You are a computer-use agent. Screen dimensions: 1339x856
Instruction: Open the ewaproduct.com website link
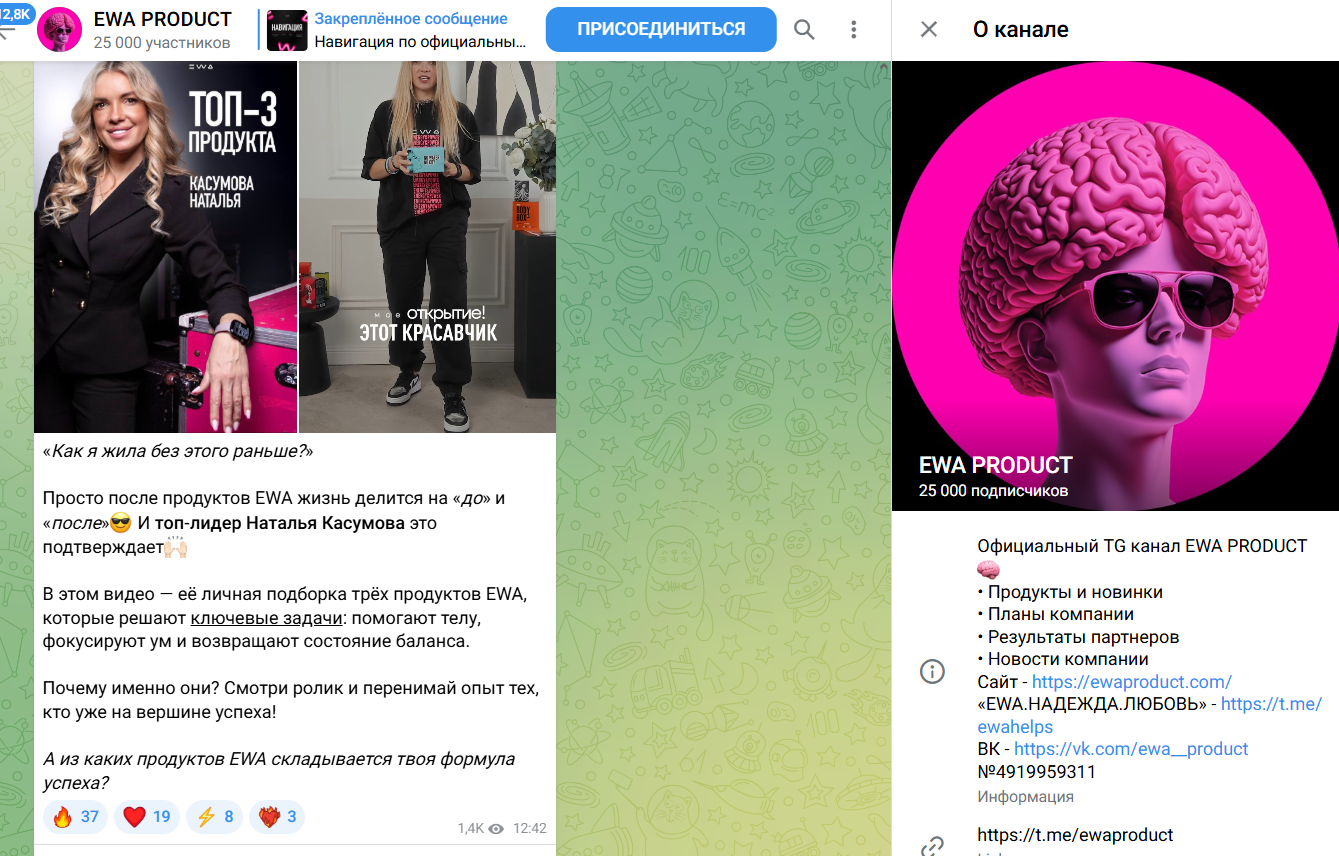(x=1132, y=682)
